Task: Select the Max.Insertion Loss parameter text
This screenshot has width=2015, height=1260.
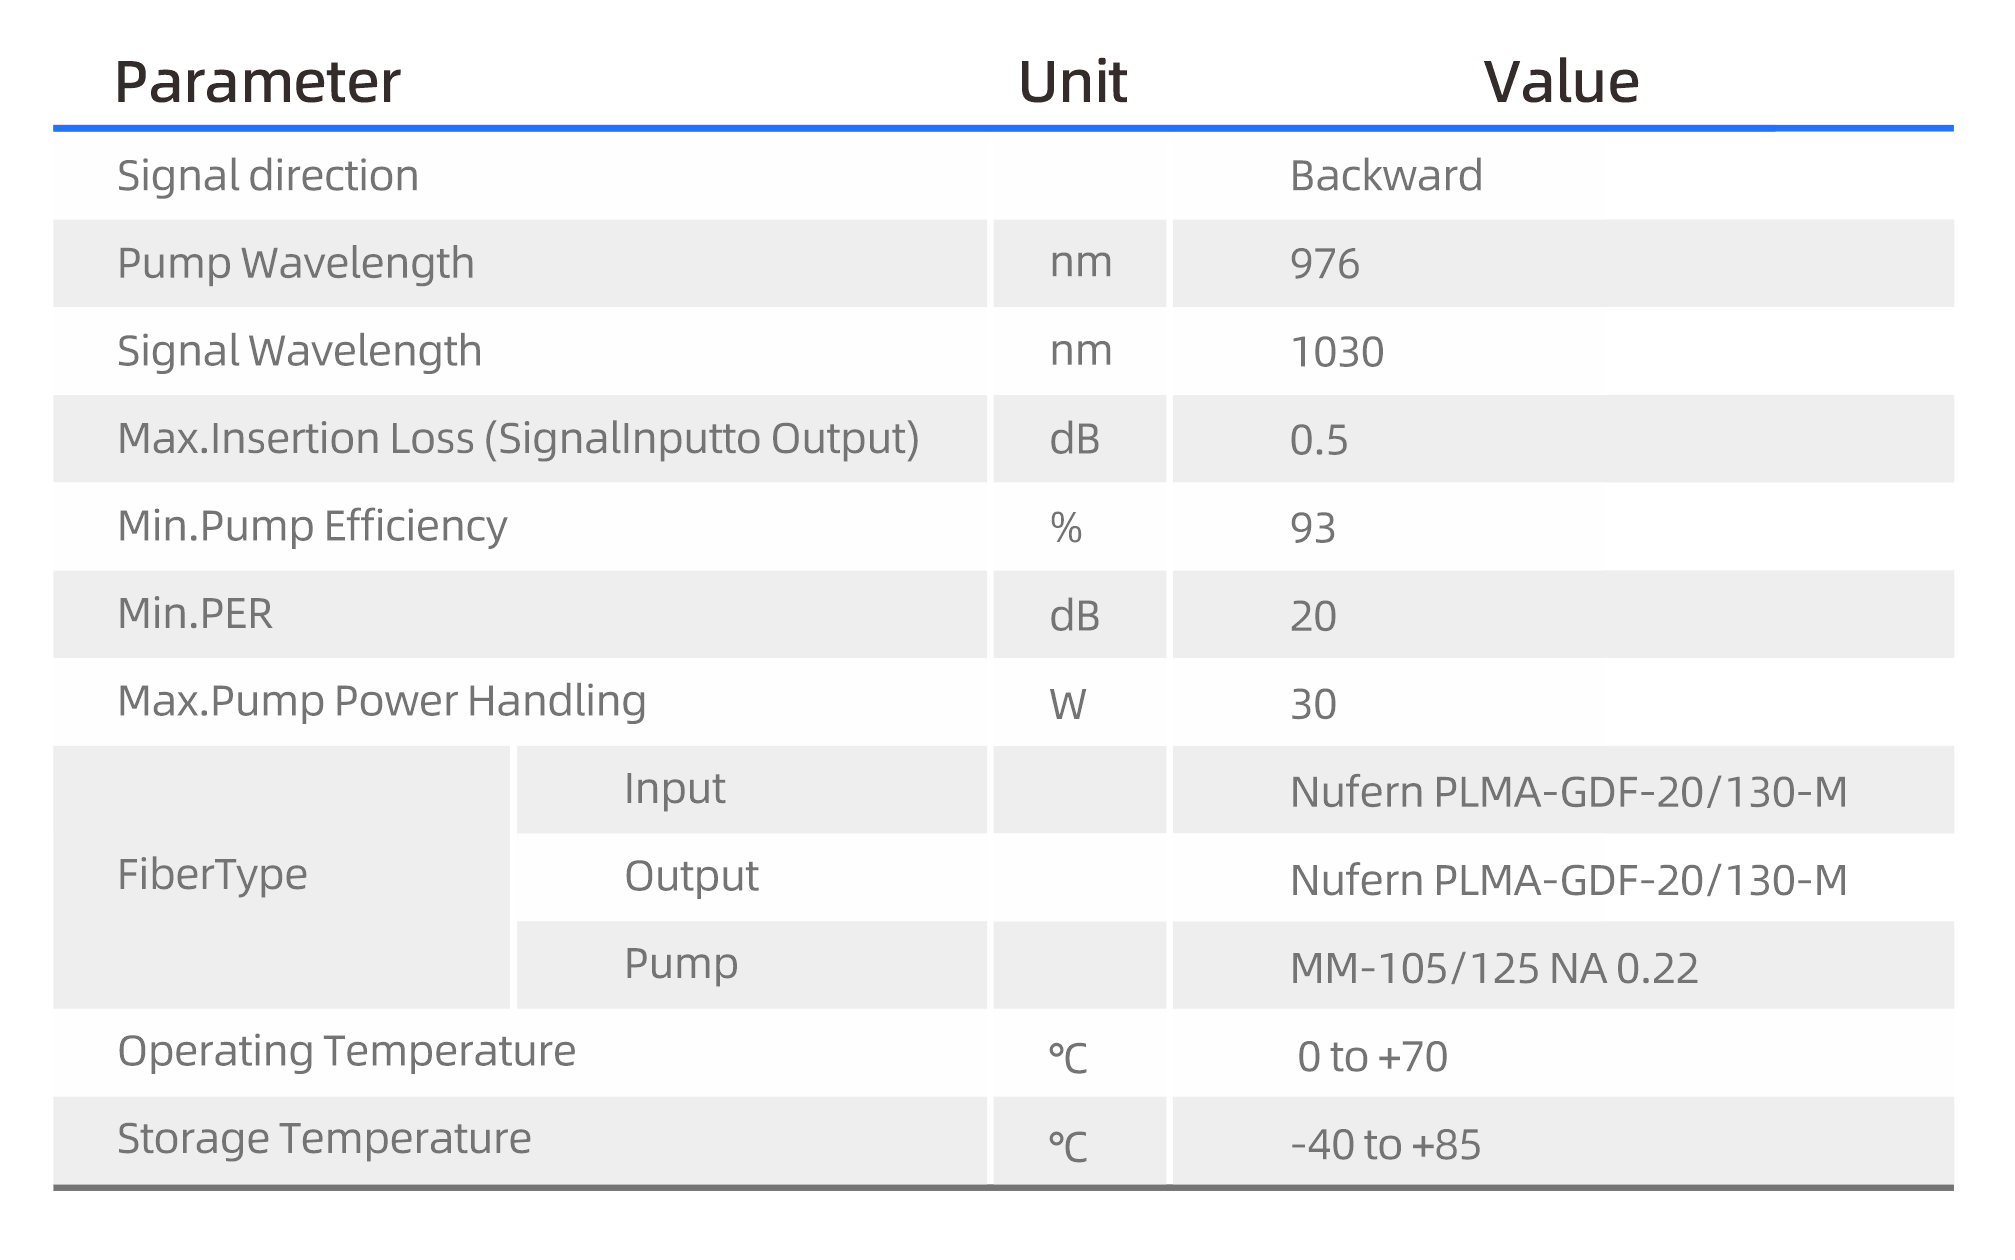Action: point(518,439)
